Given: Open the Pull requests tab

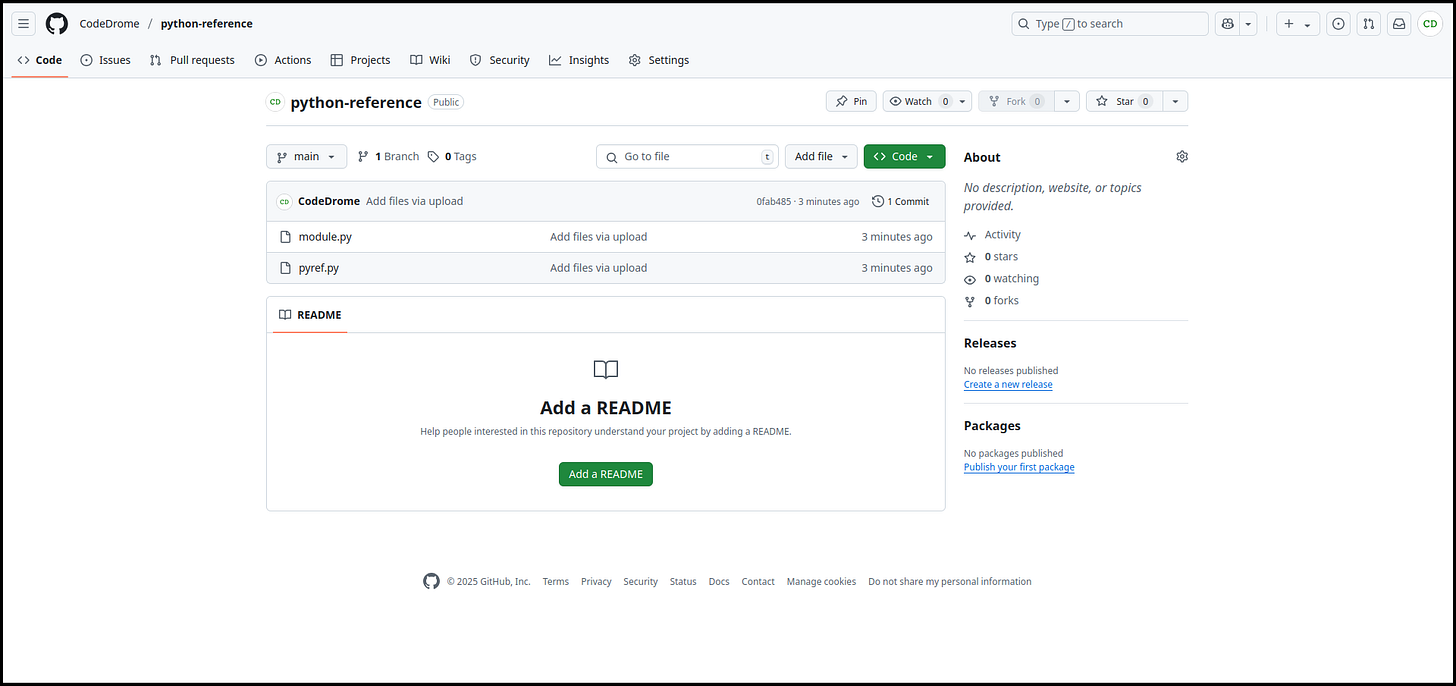Looking at the screenshot, I should [192, 60].
